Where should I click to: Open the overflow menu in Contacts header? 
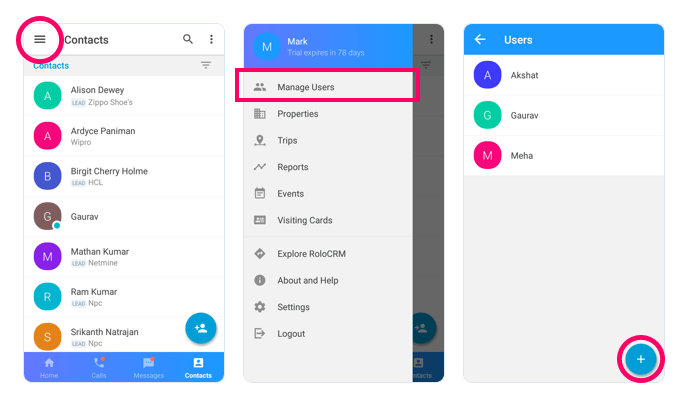click(211, 39)
